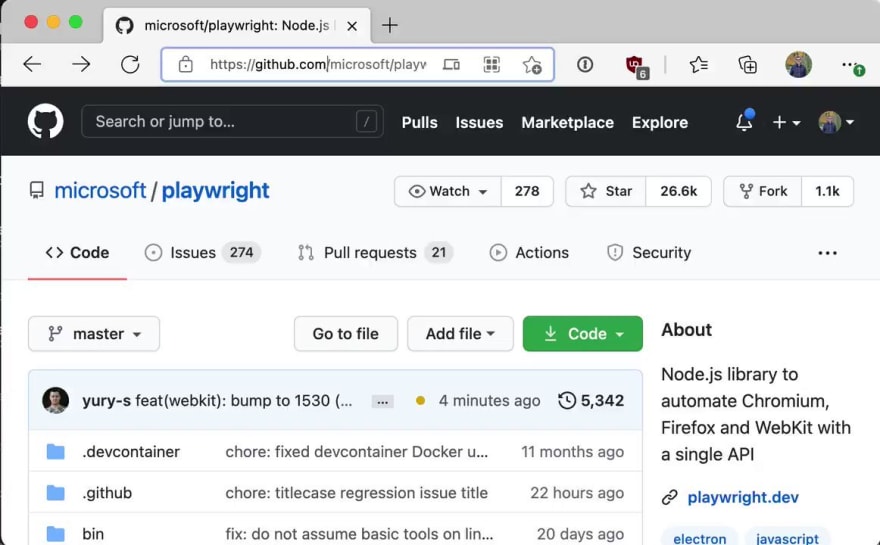Click the 1Password extension icon
This screenshot has width=880, height=545.
(x=585, y=65)
